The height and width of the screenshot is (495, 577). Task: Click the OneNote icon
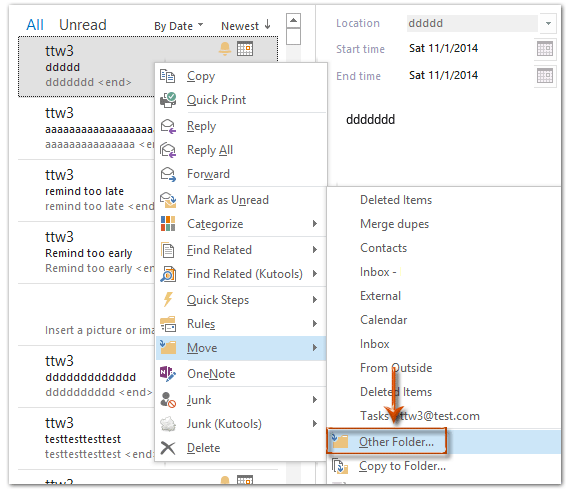pyautogui.click(x=168, y=374)
